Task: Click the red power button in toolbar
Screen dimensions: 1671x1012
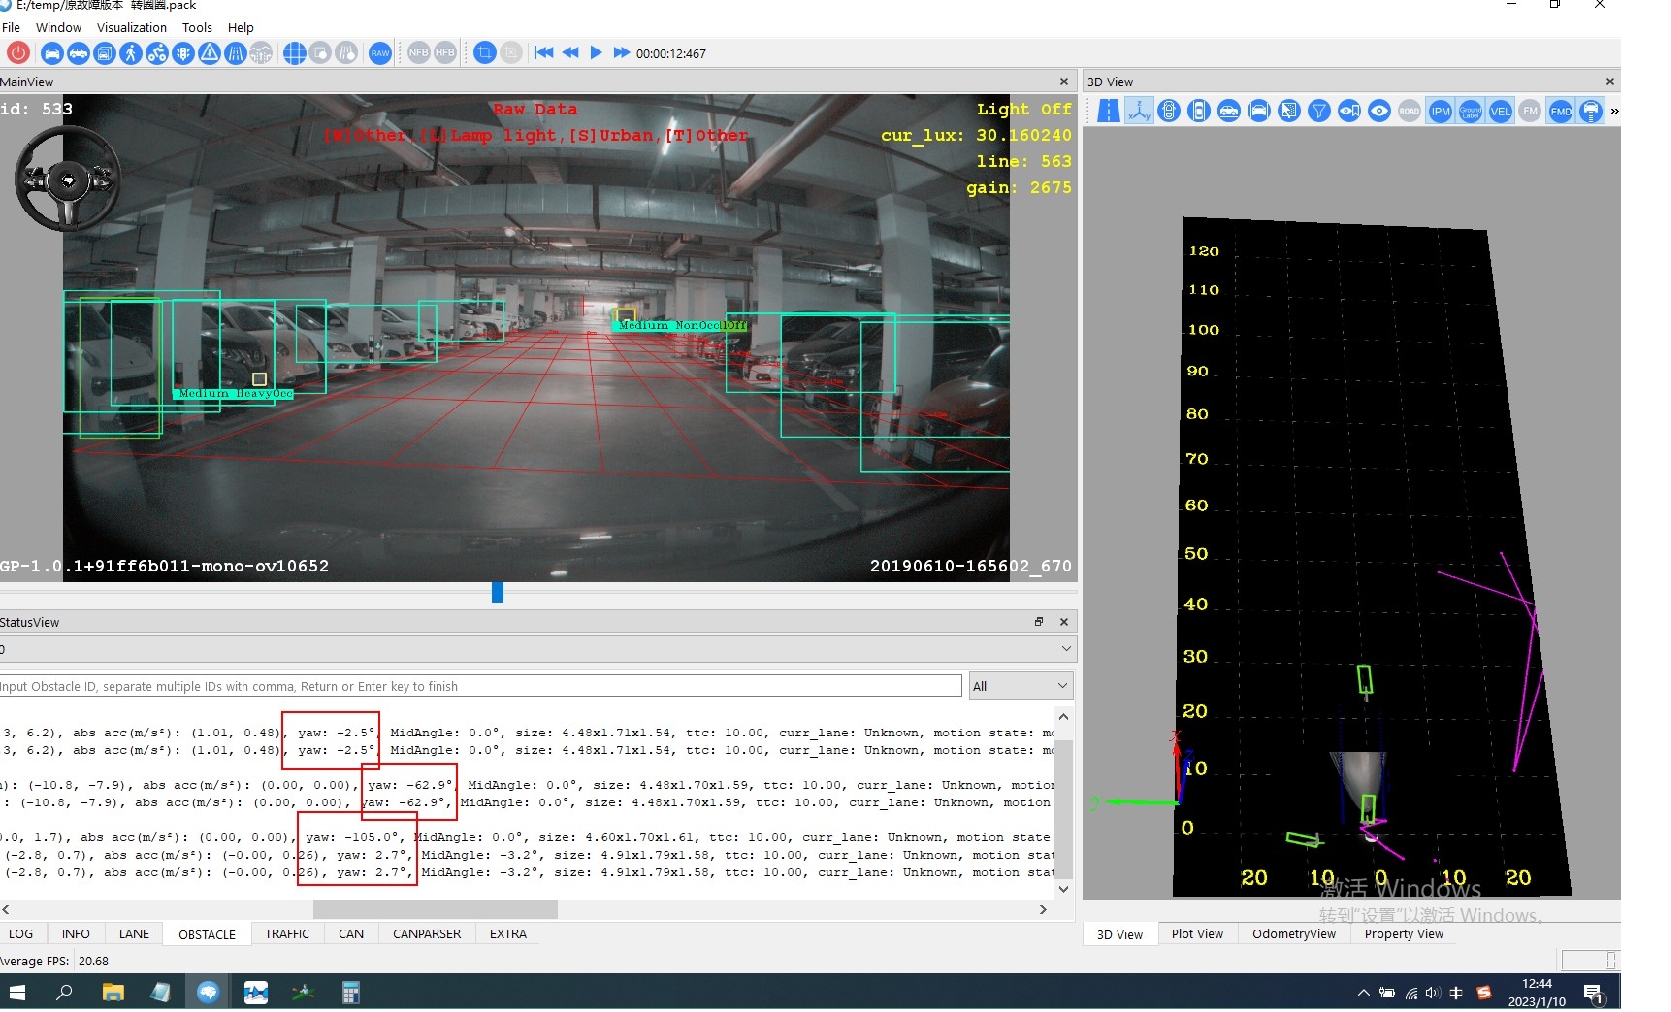Action: (x=18, y=53)
